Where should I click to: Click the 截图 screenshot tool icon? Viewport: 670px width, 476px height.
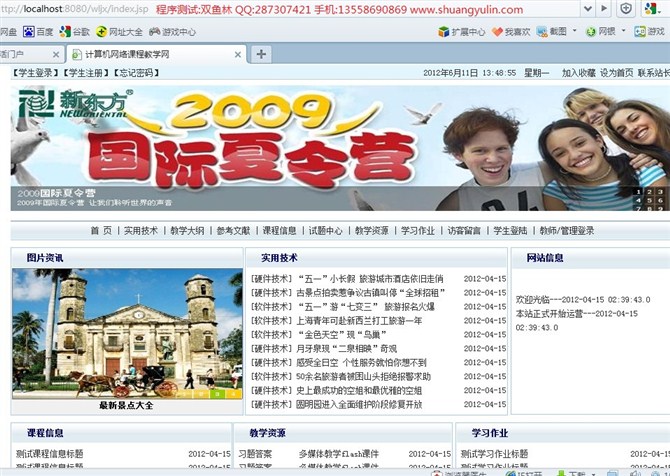542,32
